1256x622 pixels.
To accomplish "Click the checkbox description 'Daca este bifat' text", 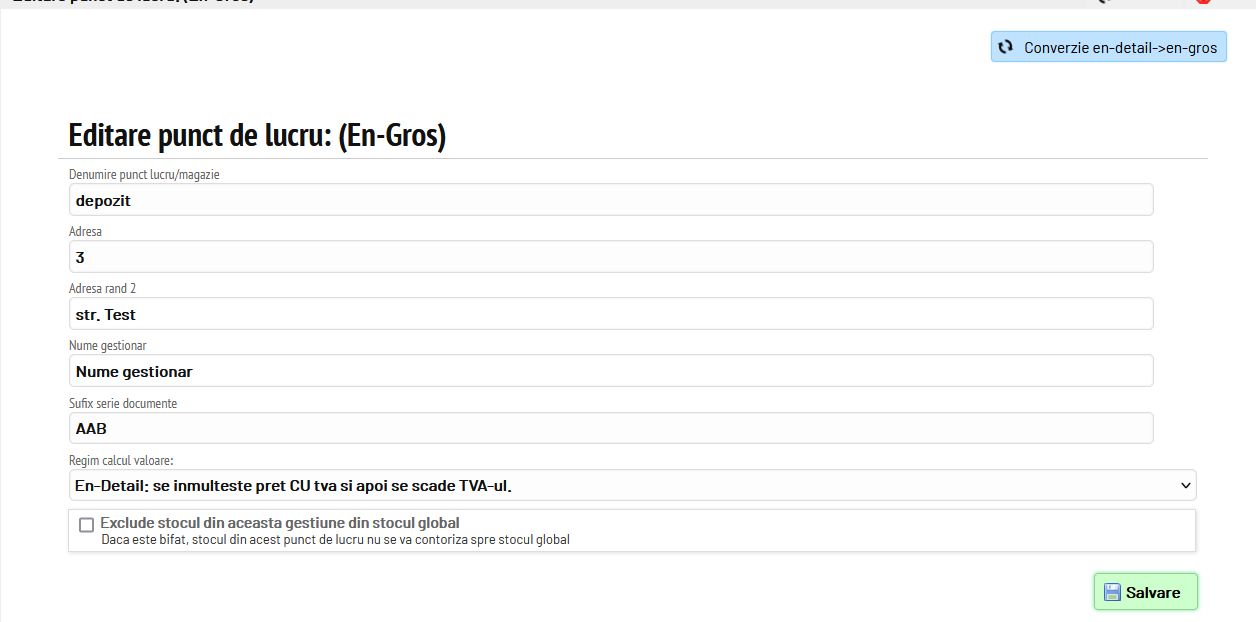I will tap(336, 540).
